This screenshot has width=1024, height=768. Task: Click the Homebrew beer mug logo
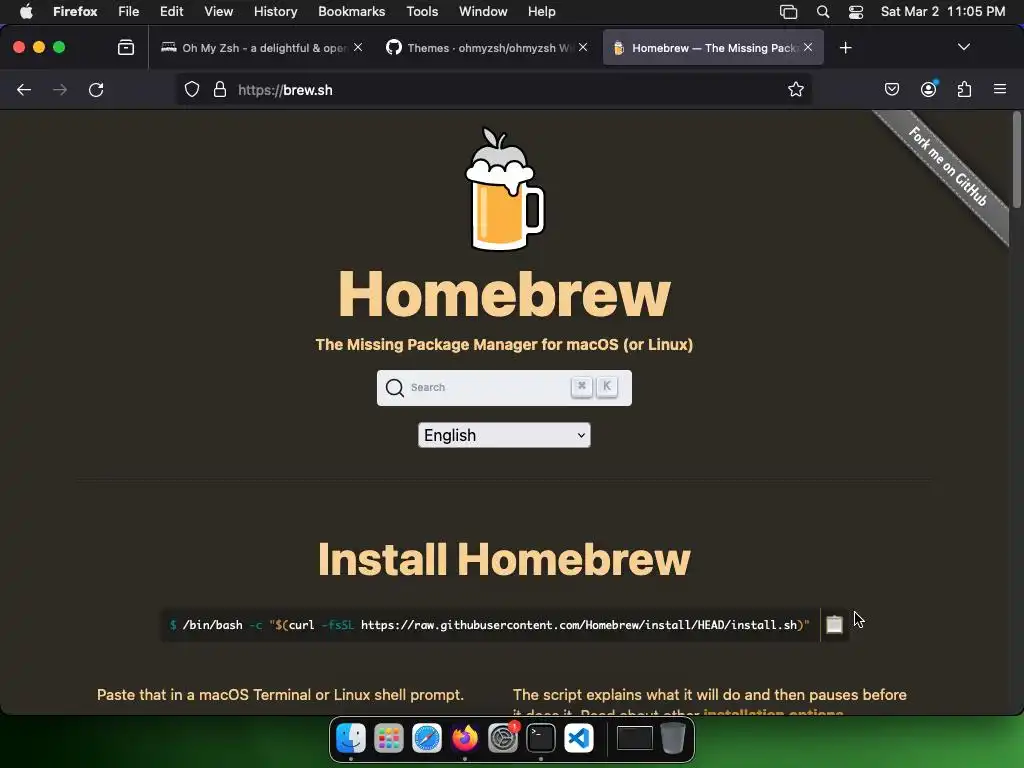504,189
